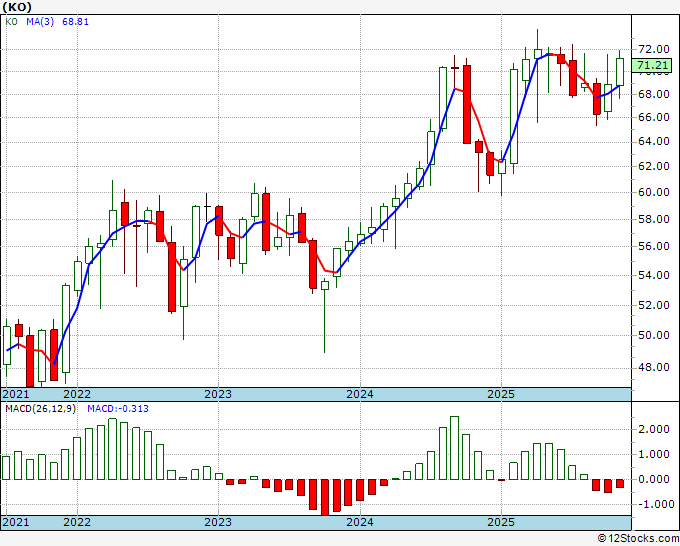
Task: Click the 68.00 price axis label
Action: (654, 94)
